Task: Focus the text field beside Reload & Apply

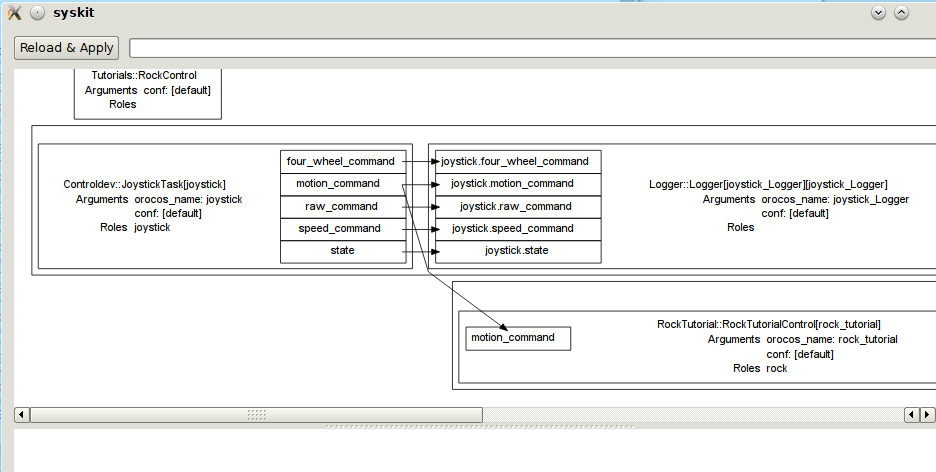Action: [x=532, y=48]
